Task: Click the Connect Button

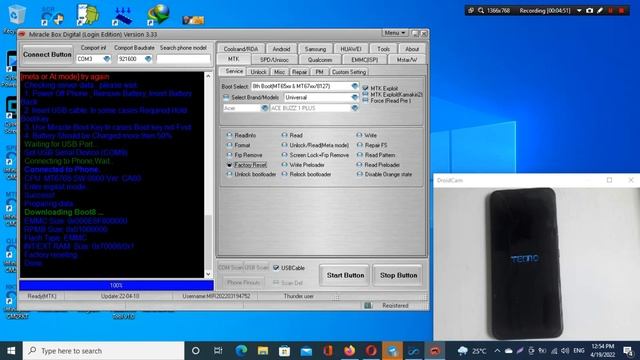Action: coord(47,54)
